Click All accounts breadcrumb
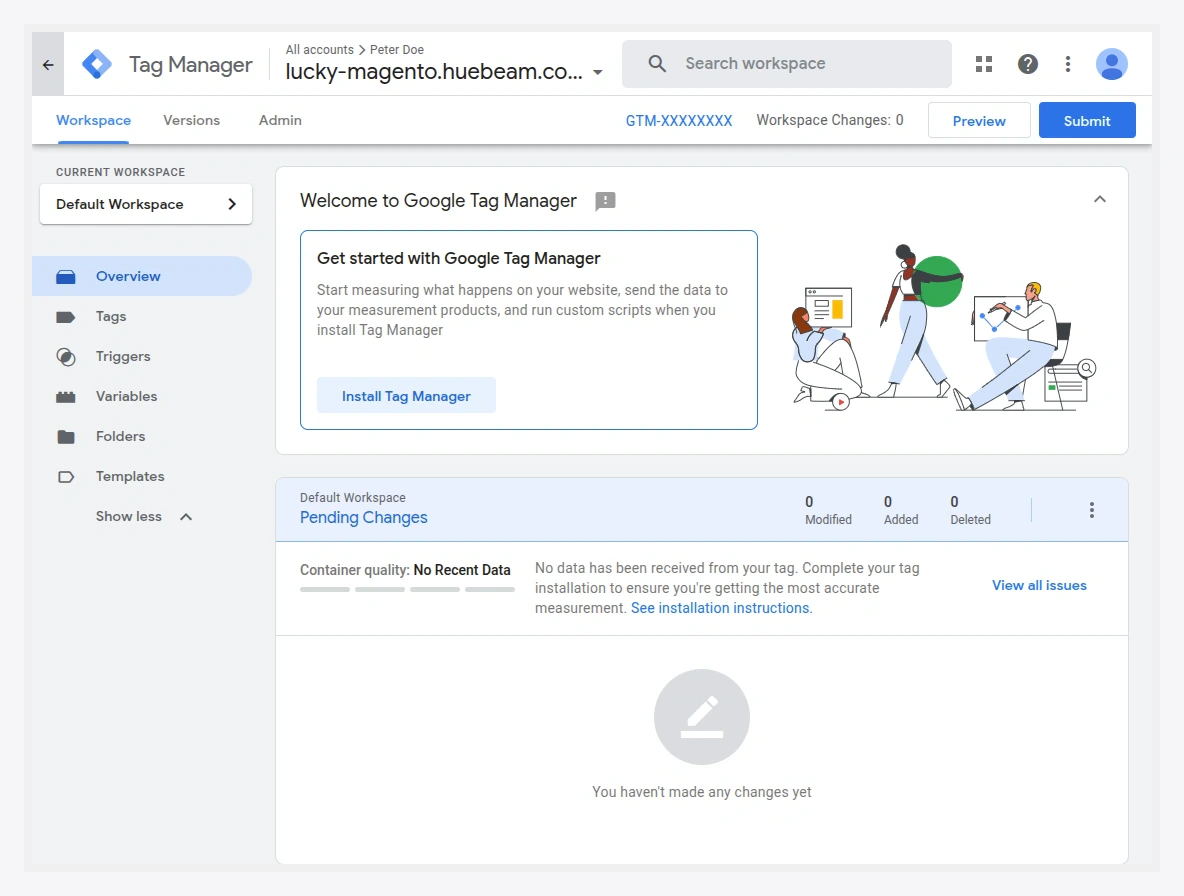Viewport: 1184px width, 896px height. coord(319,50)
